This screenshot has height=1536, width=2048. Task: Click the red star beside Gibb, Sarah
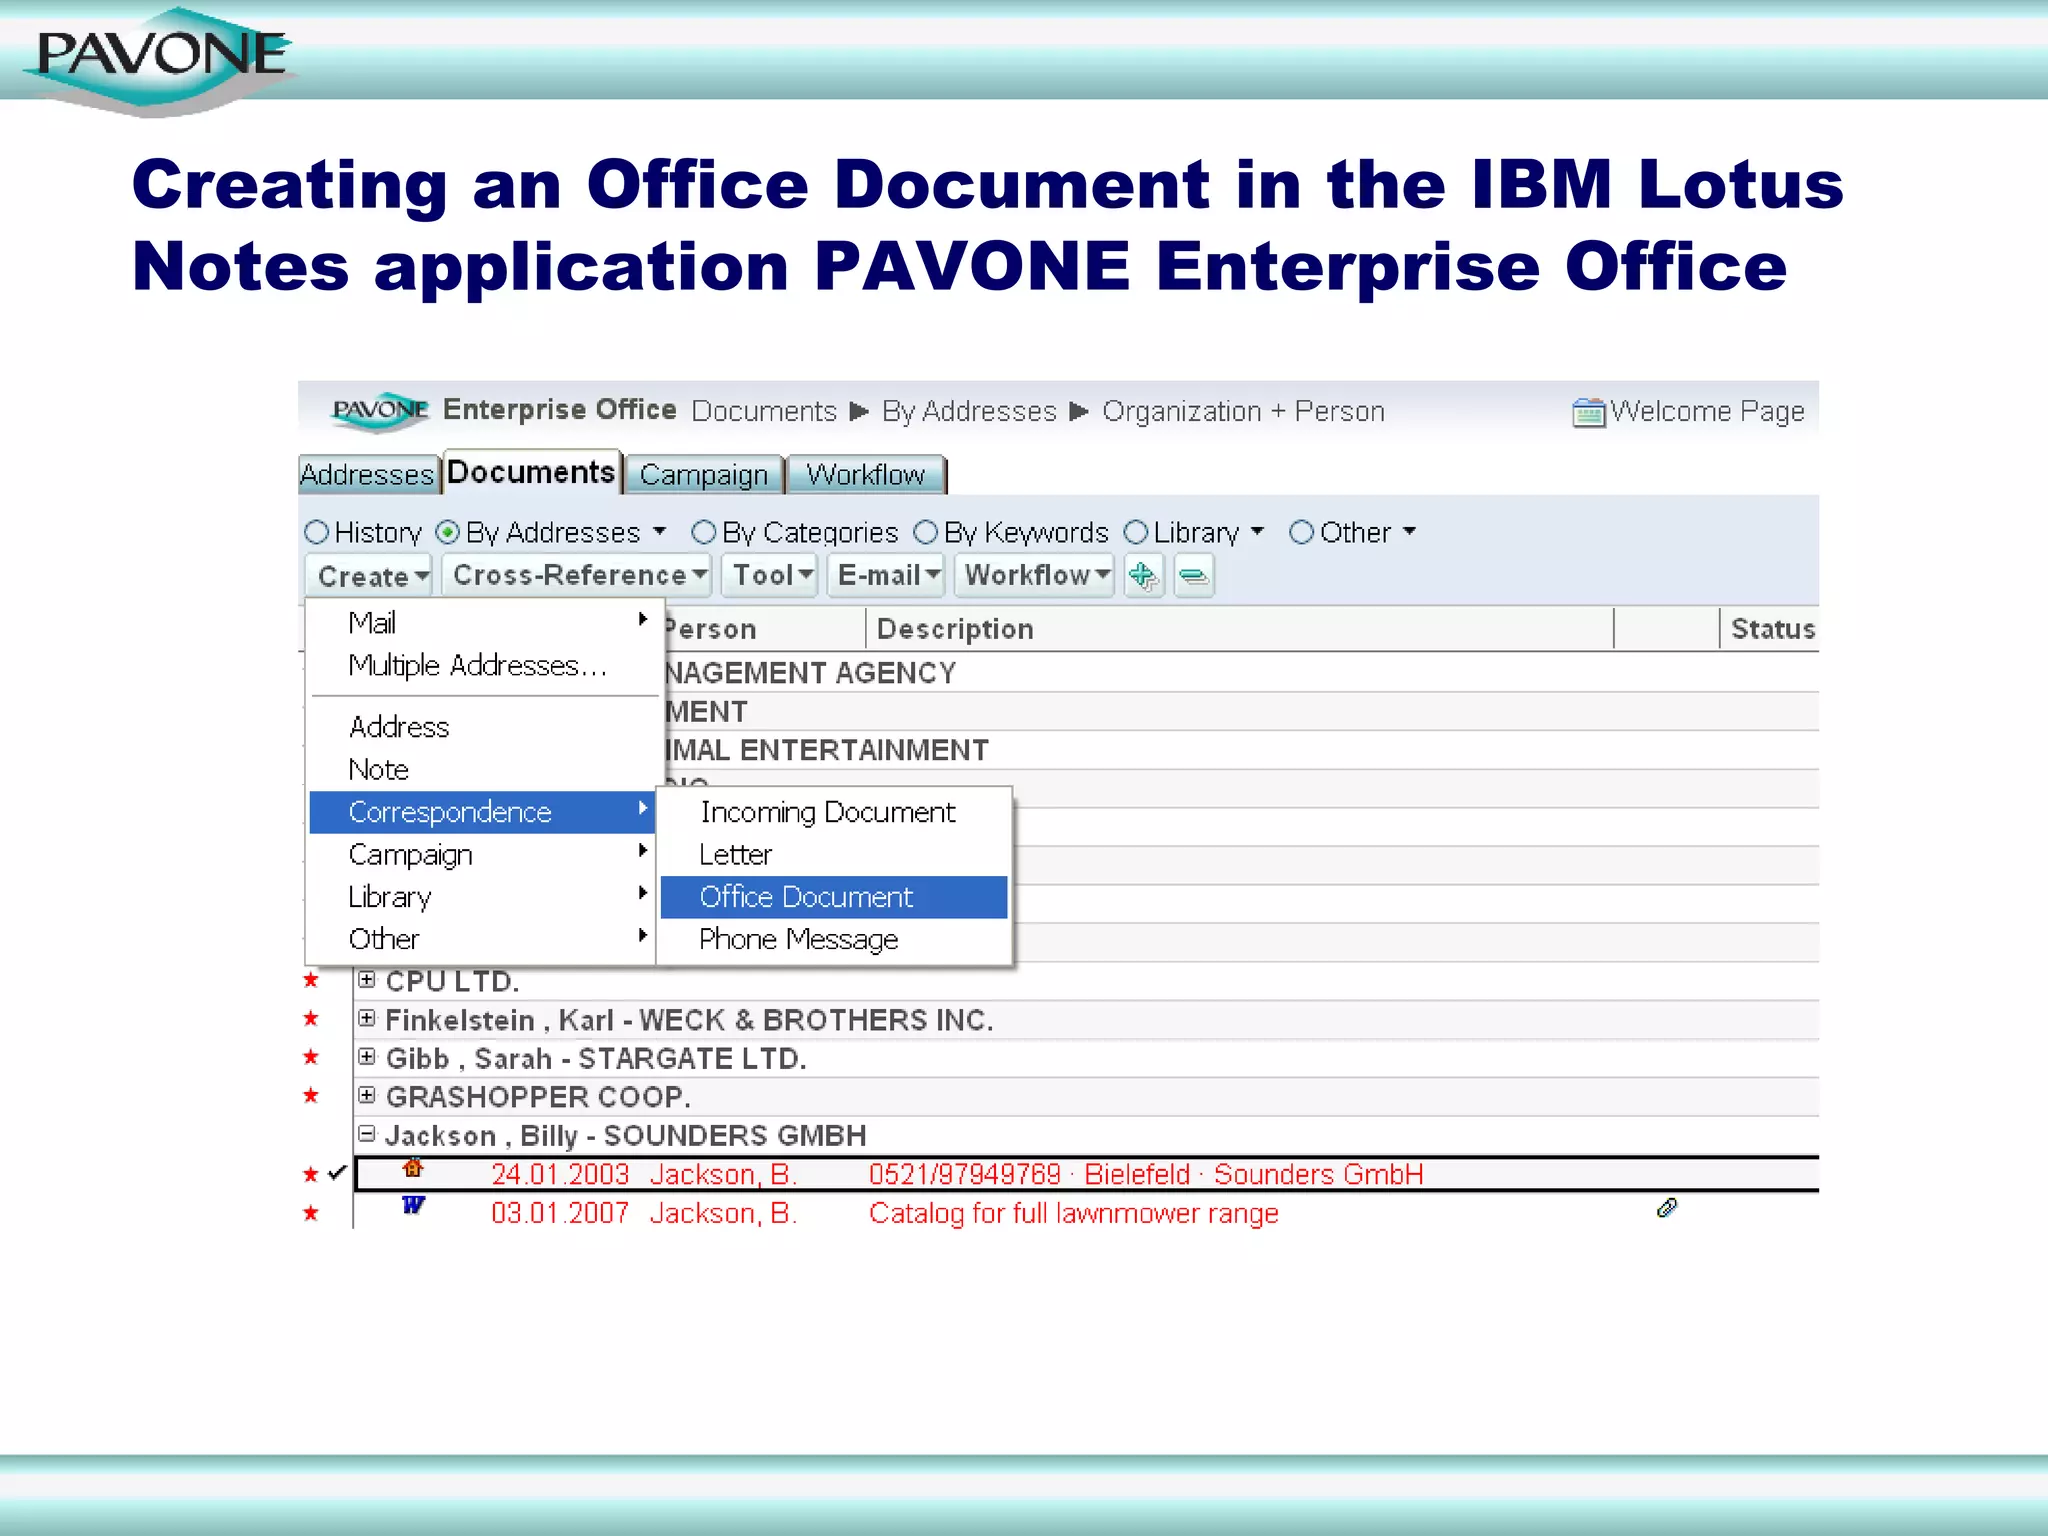tap(311, 1057)
